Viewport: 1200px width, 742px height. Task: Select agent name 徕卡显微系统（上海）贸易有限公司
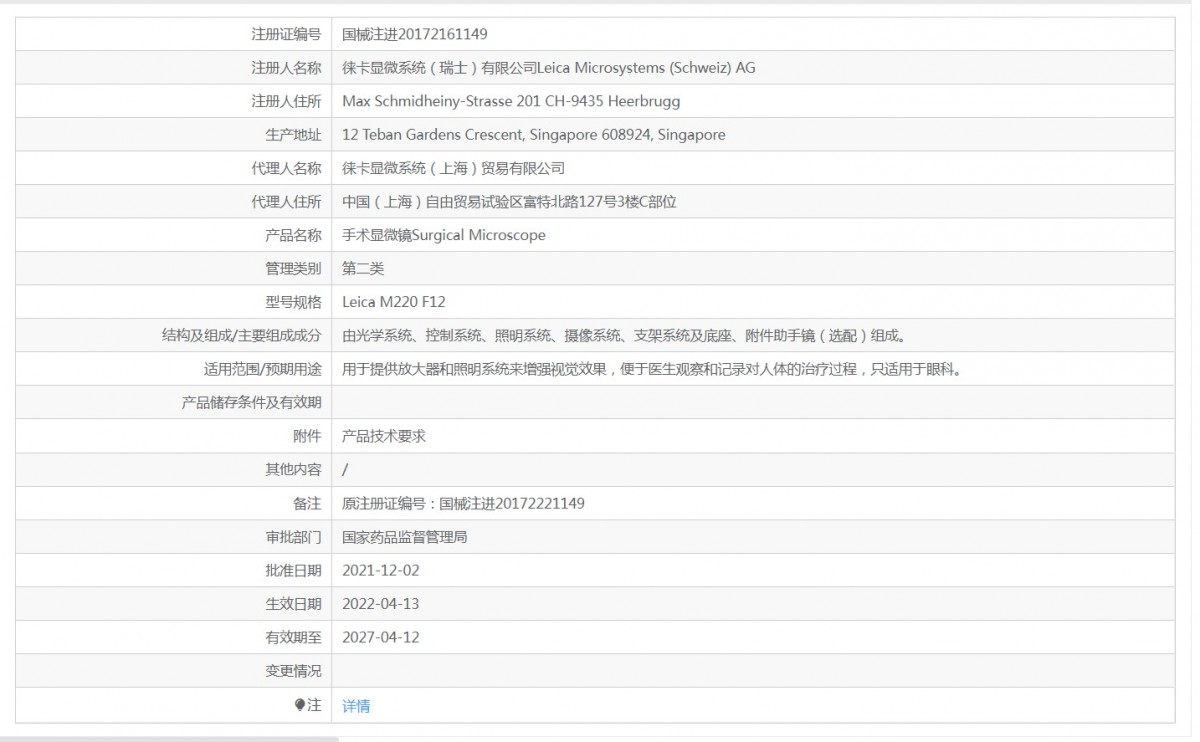[453, 168]
